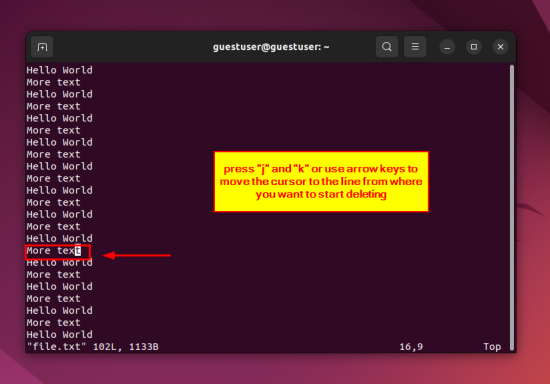This screenshot has width=550, height=384.
Task: Click More text line under first Hello World
Action: coord(54,82)
